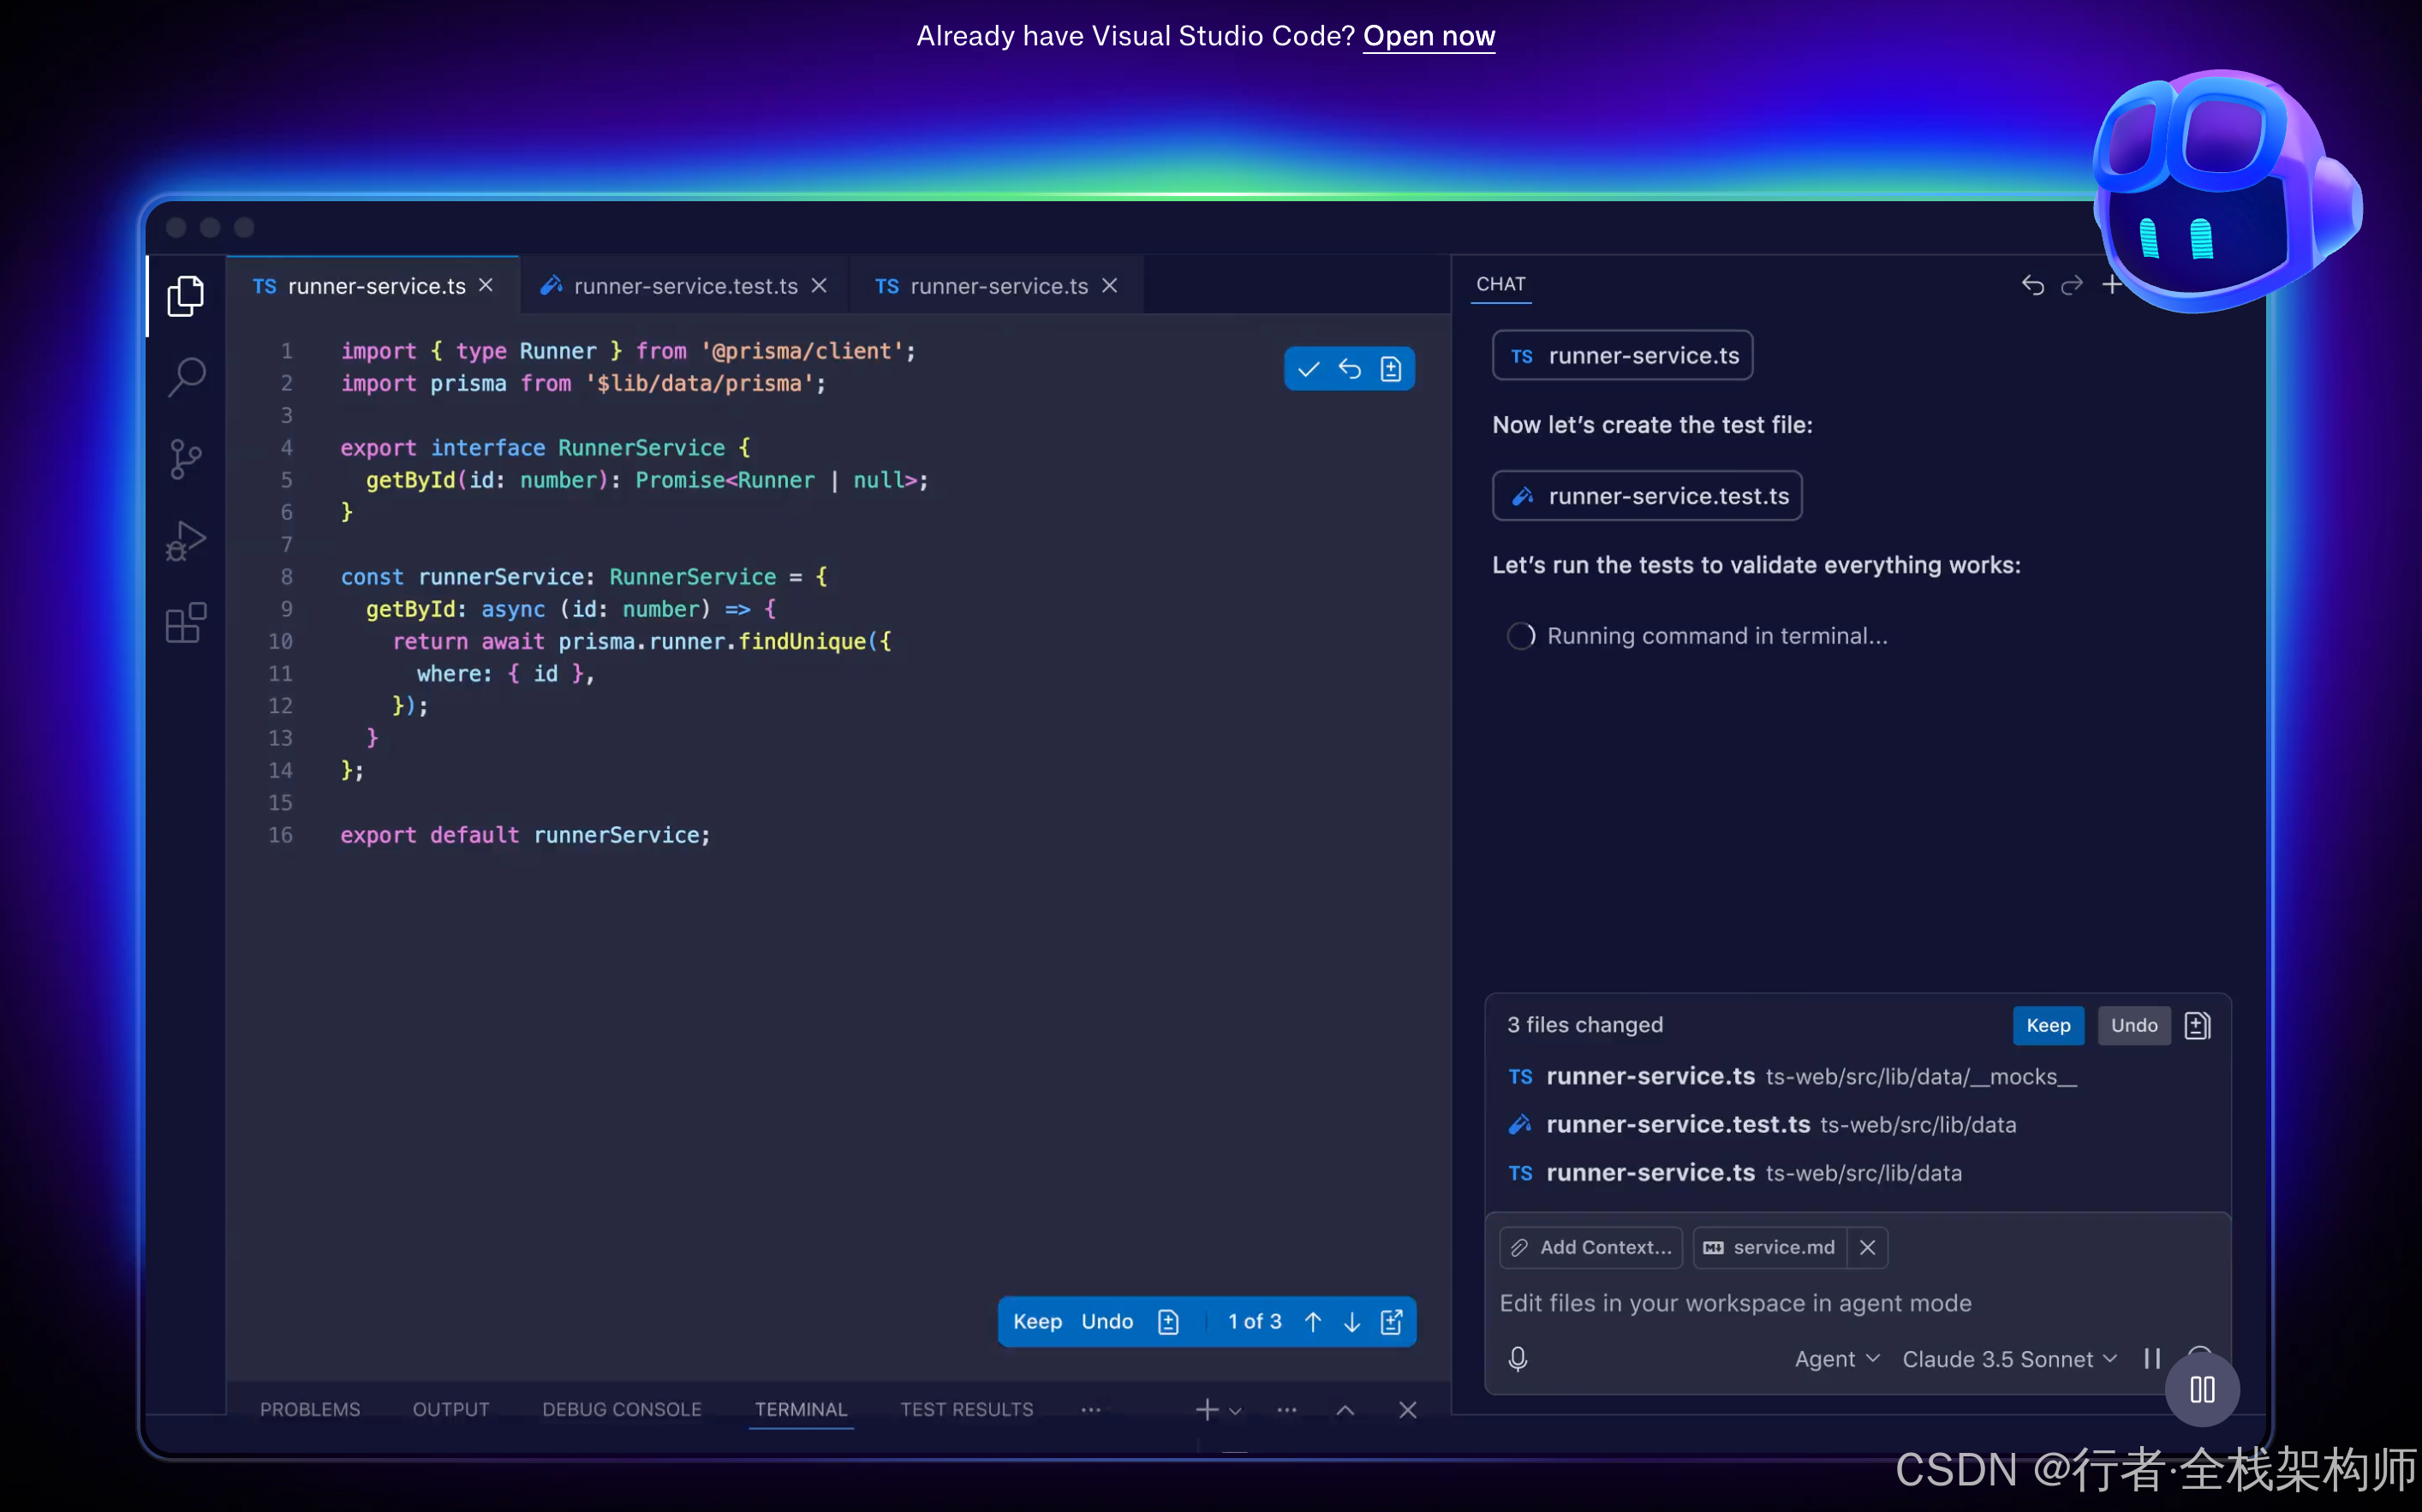Open the DEBUG CONSOLE panel tab
The width and height of the screenshot is (2422, 1512).
click(x=622, y=1409)
